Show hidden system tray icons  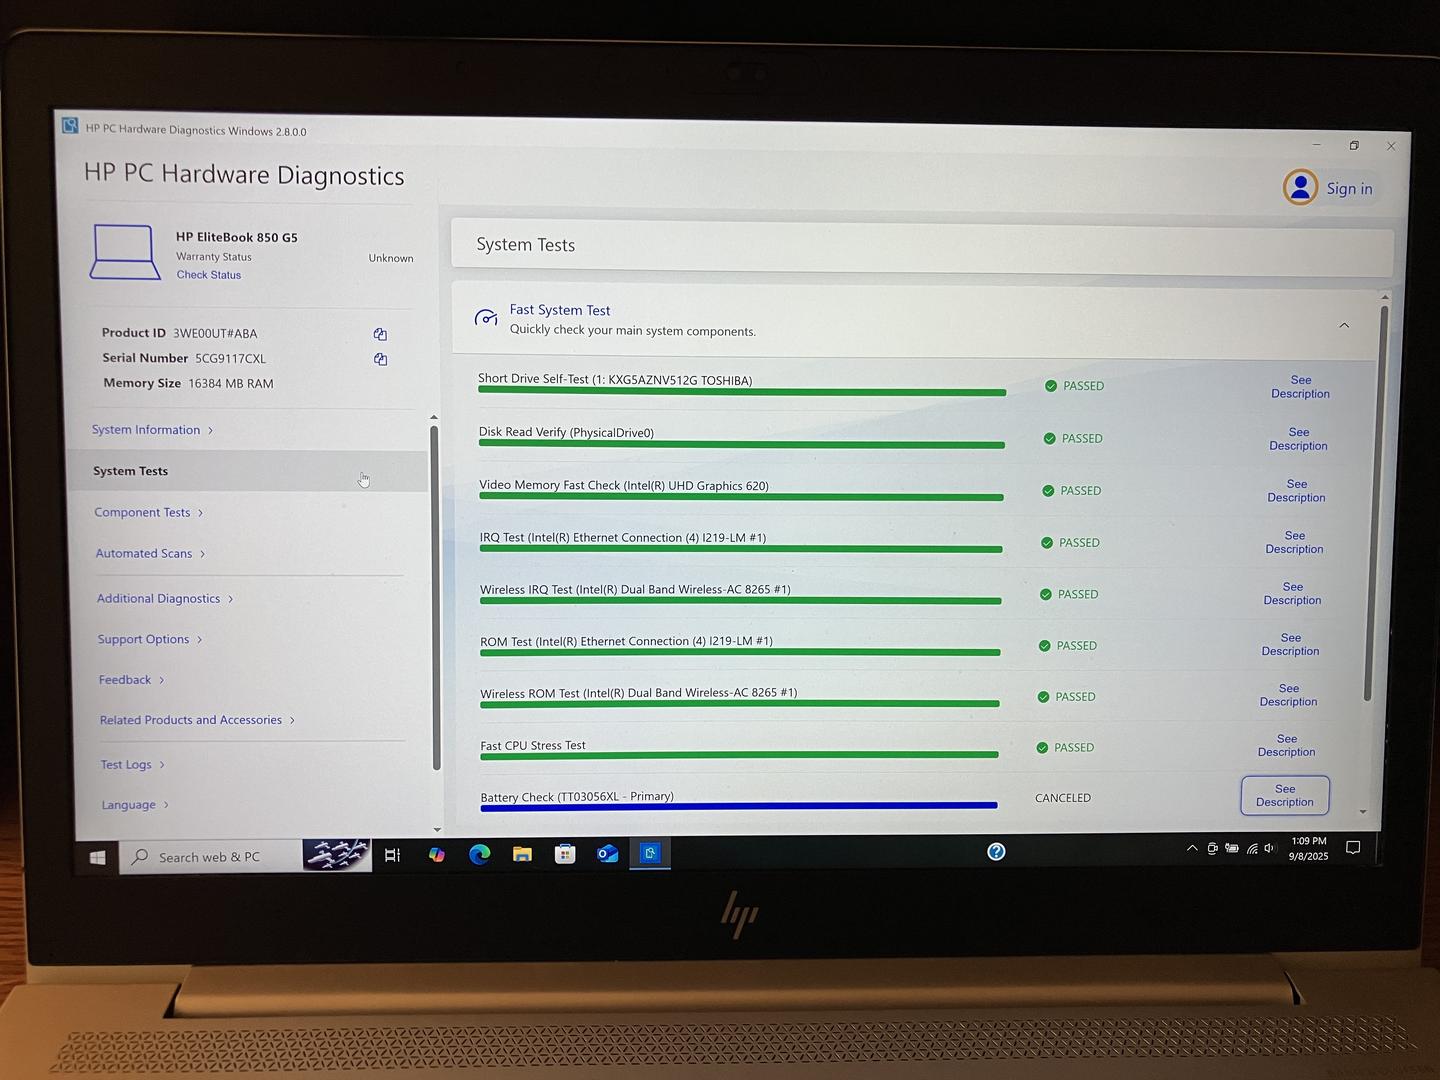[x=1192, y=848]
